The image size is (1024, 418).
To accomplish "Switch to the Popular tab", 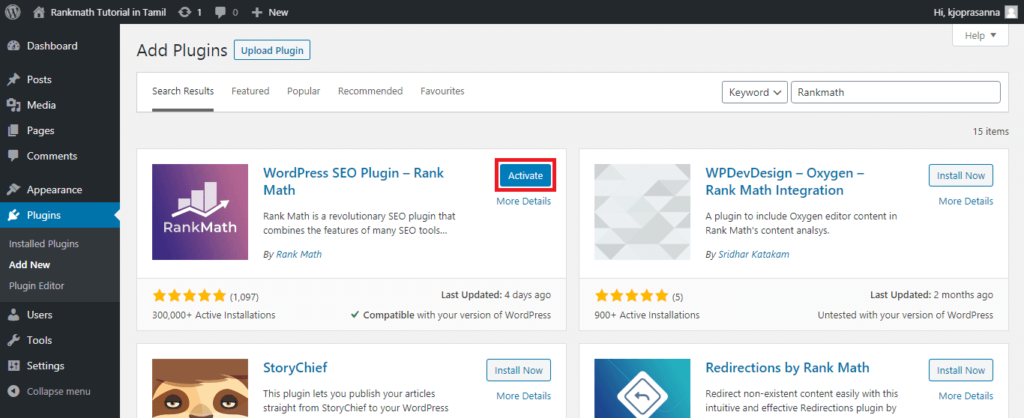I will [304, 91].
